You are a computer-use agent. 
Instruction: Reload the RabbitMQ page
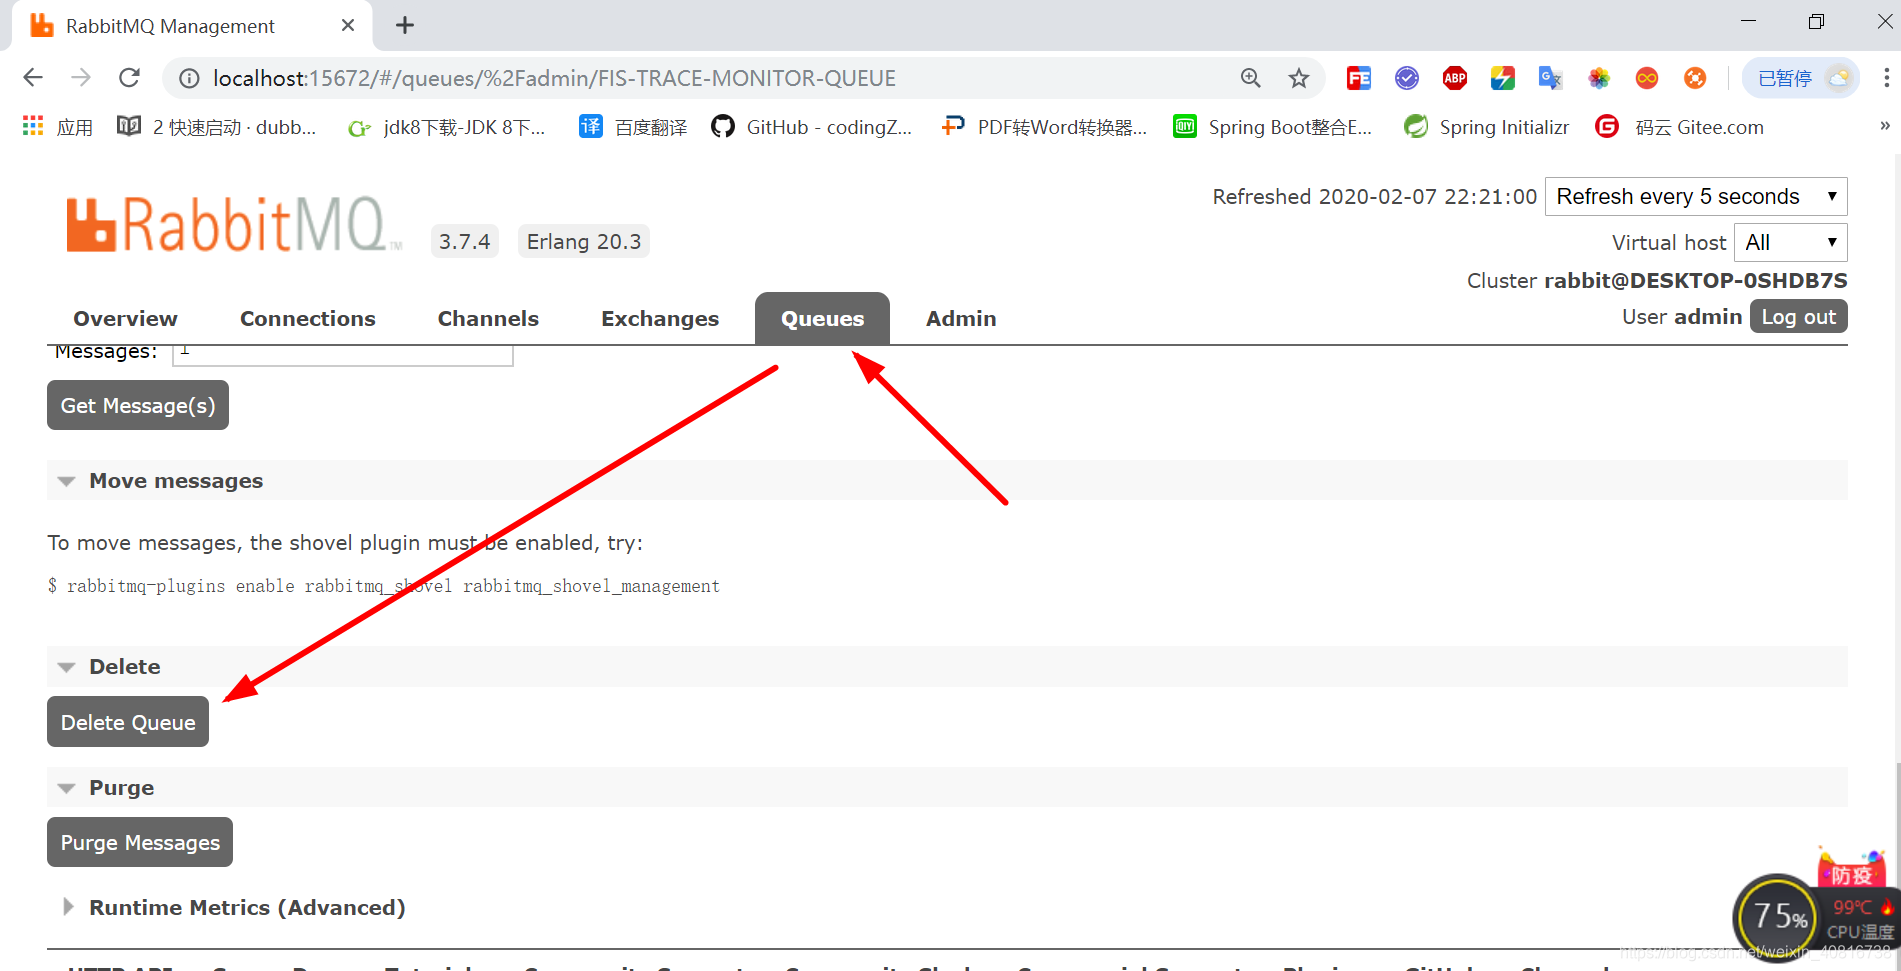tap(129, 78)
